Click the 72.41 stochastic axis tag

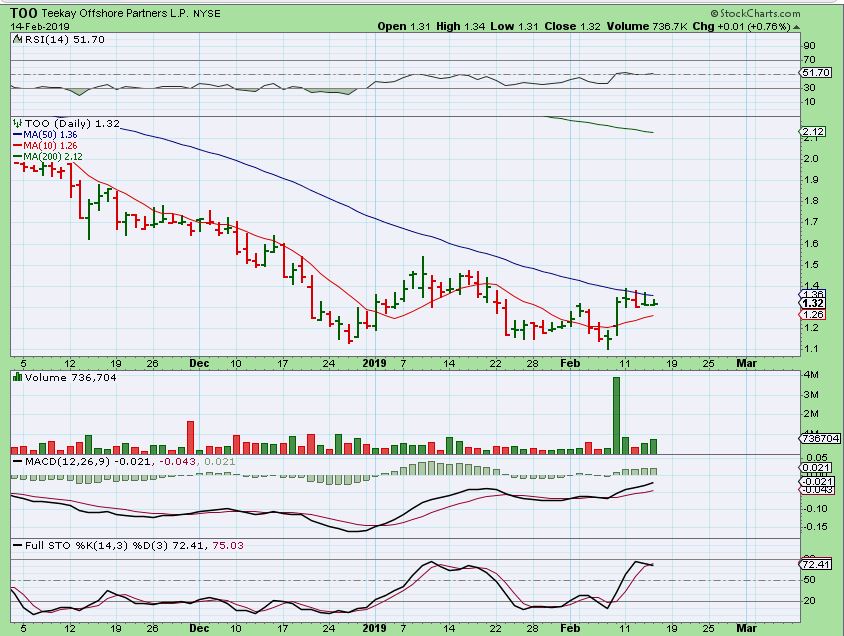tap(817, 564)
